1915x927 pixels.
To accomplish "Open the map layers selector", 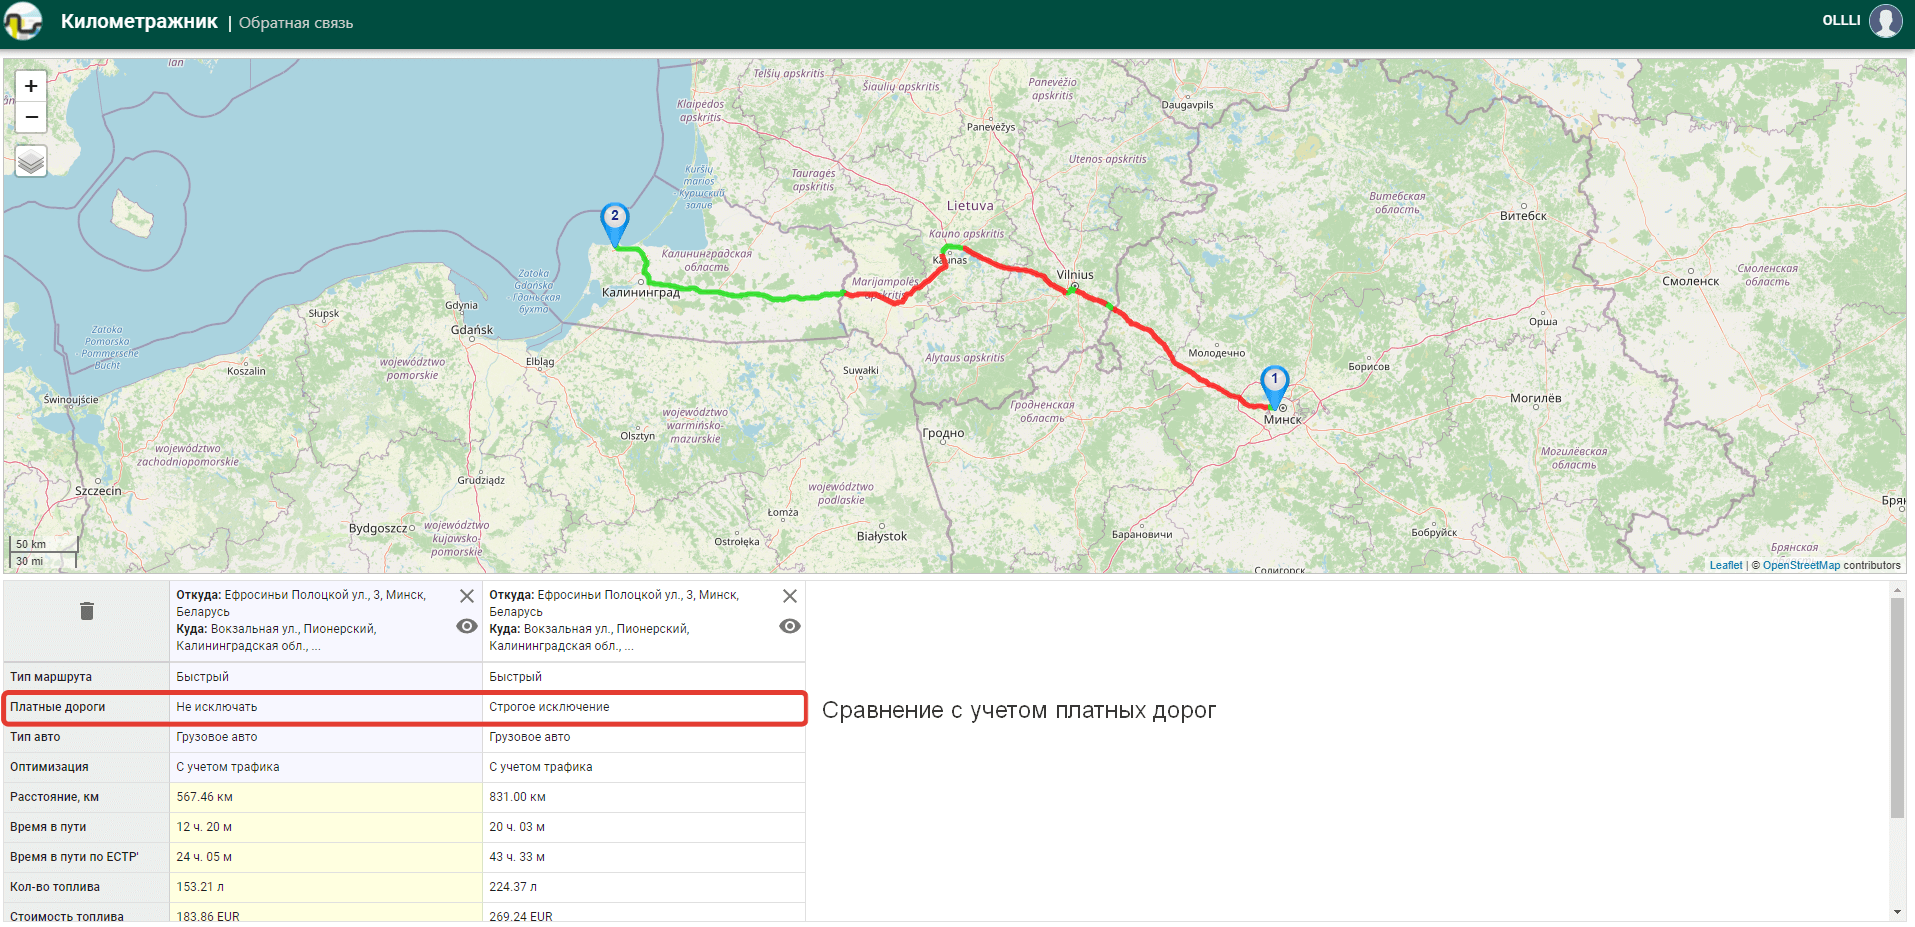I will click(31, 161).
